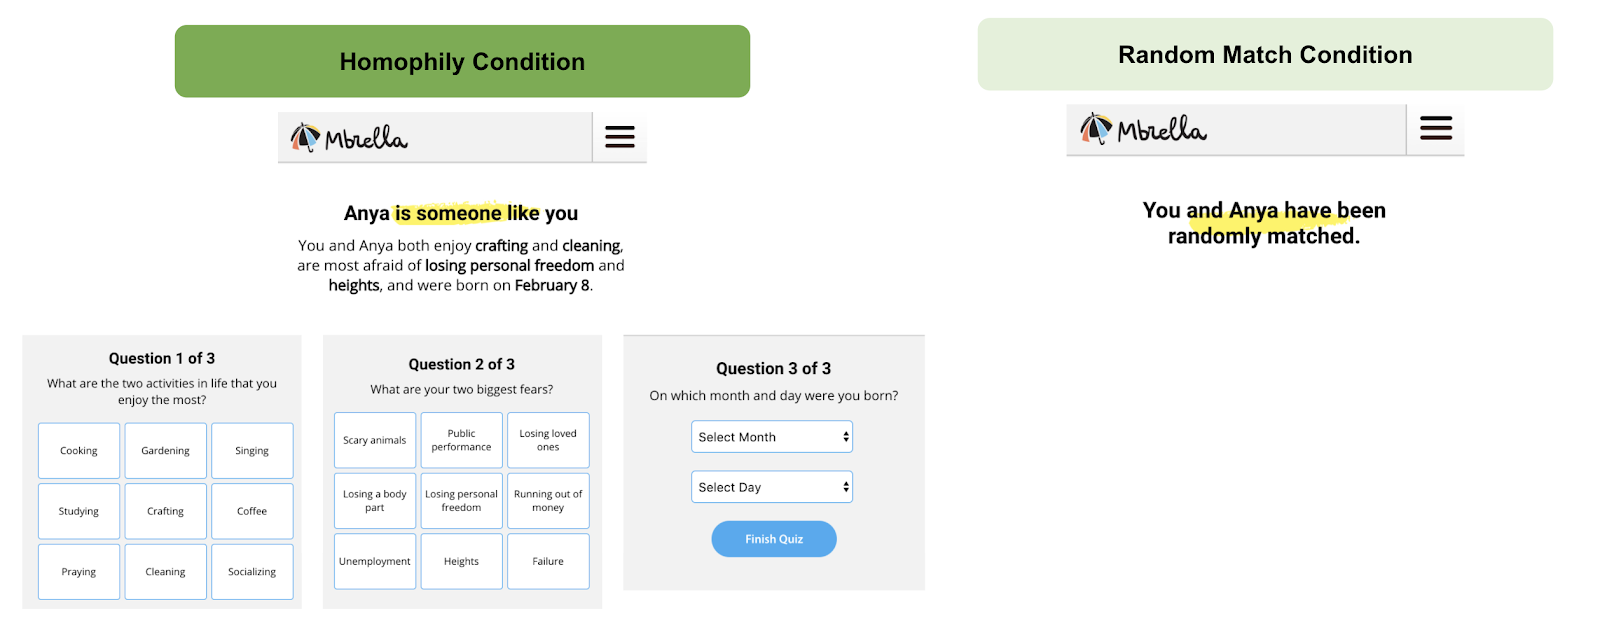Click the Homophily Condition green banner
The width and height of the screenshot is (1600, 621).
pos(462,61)
